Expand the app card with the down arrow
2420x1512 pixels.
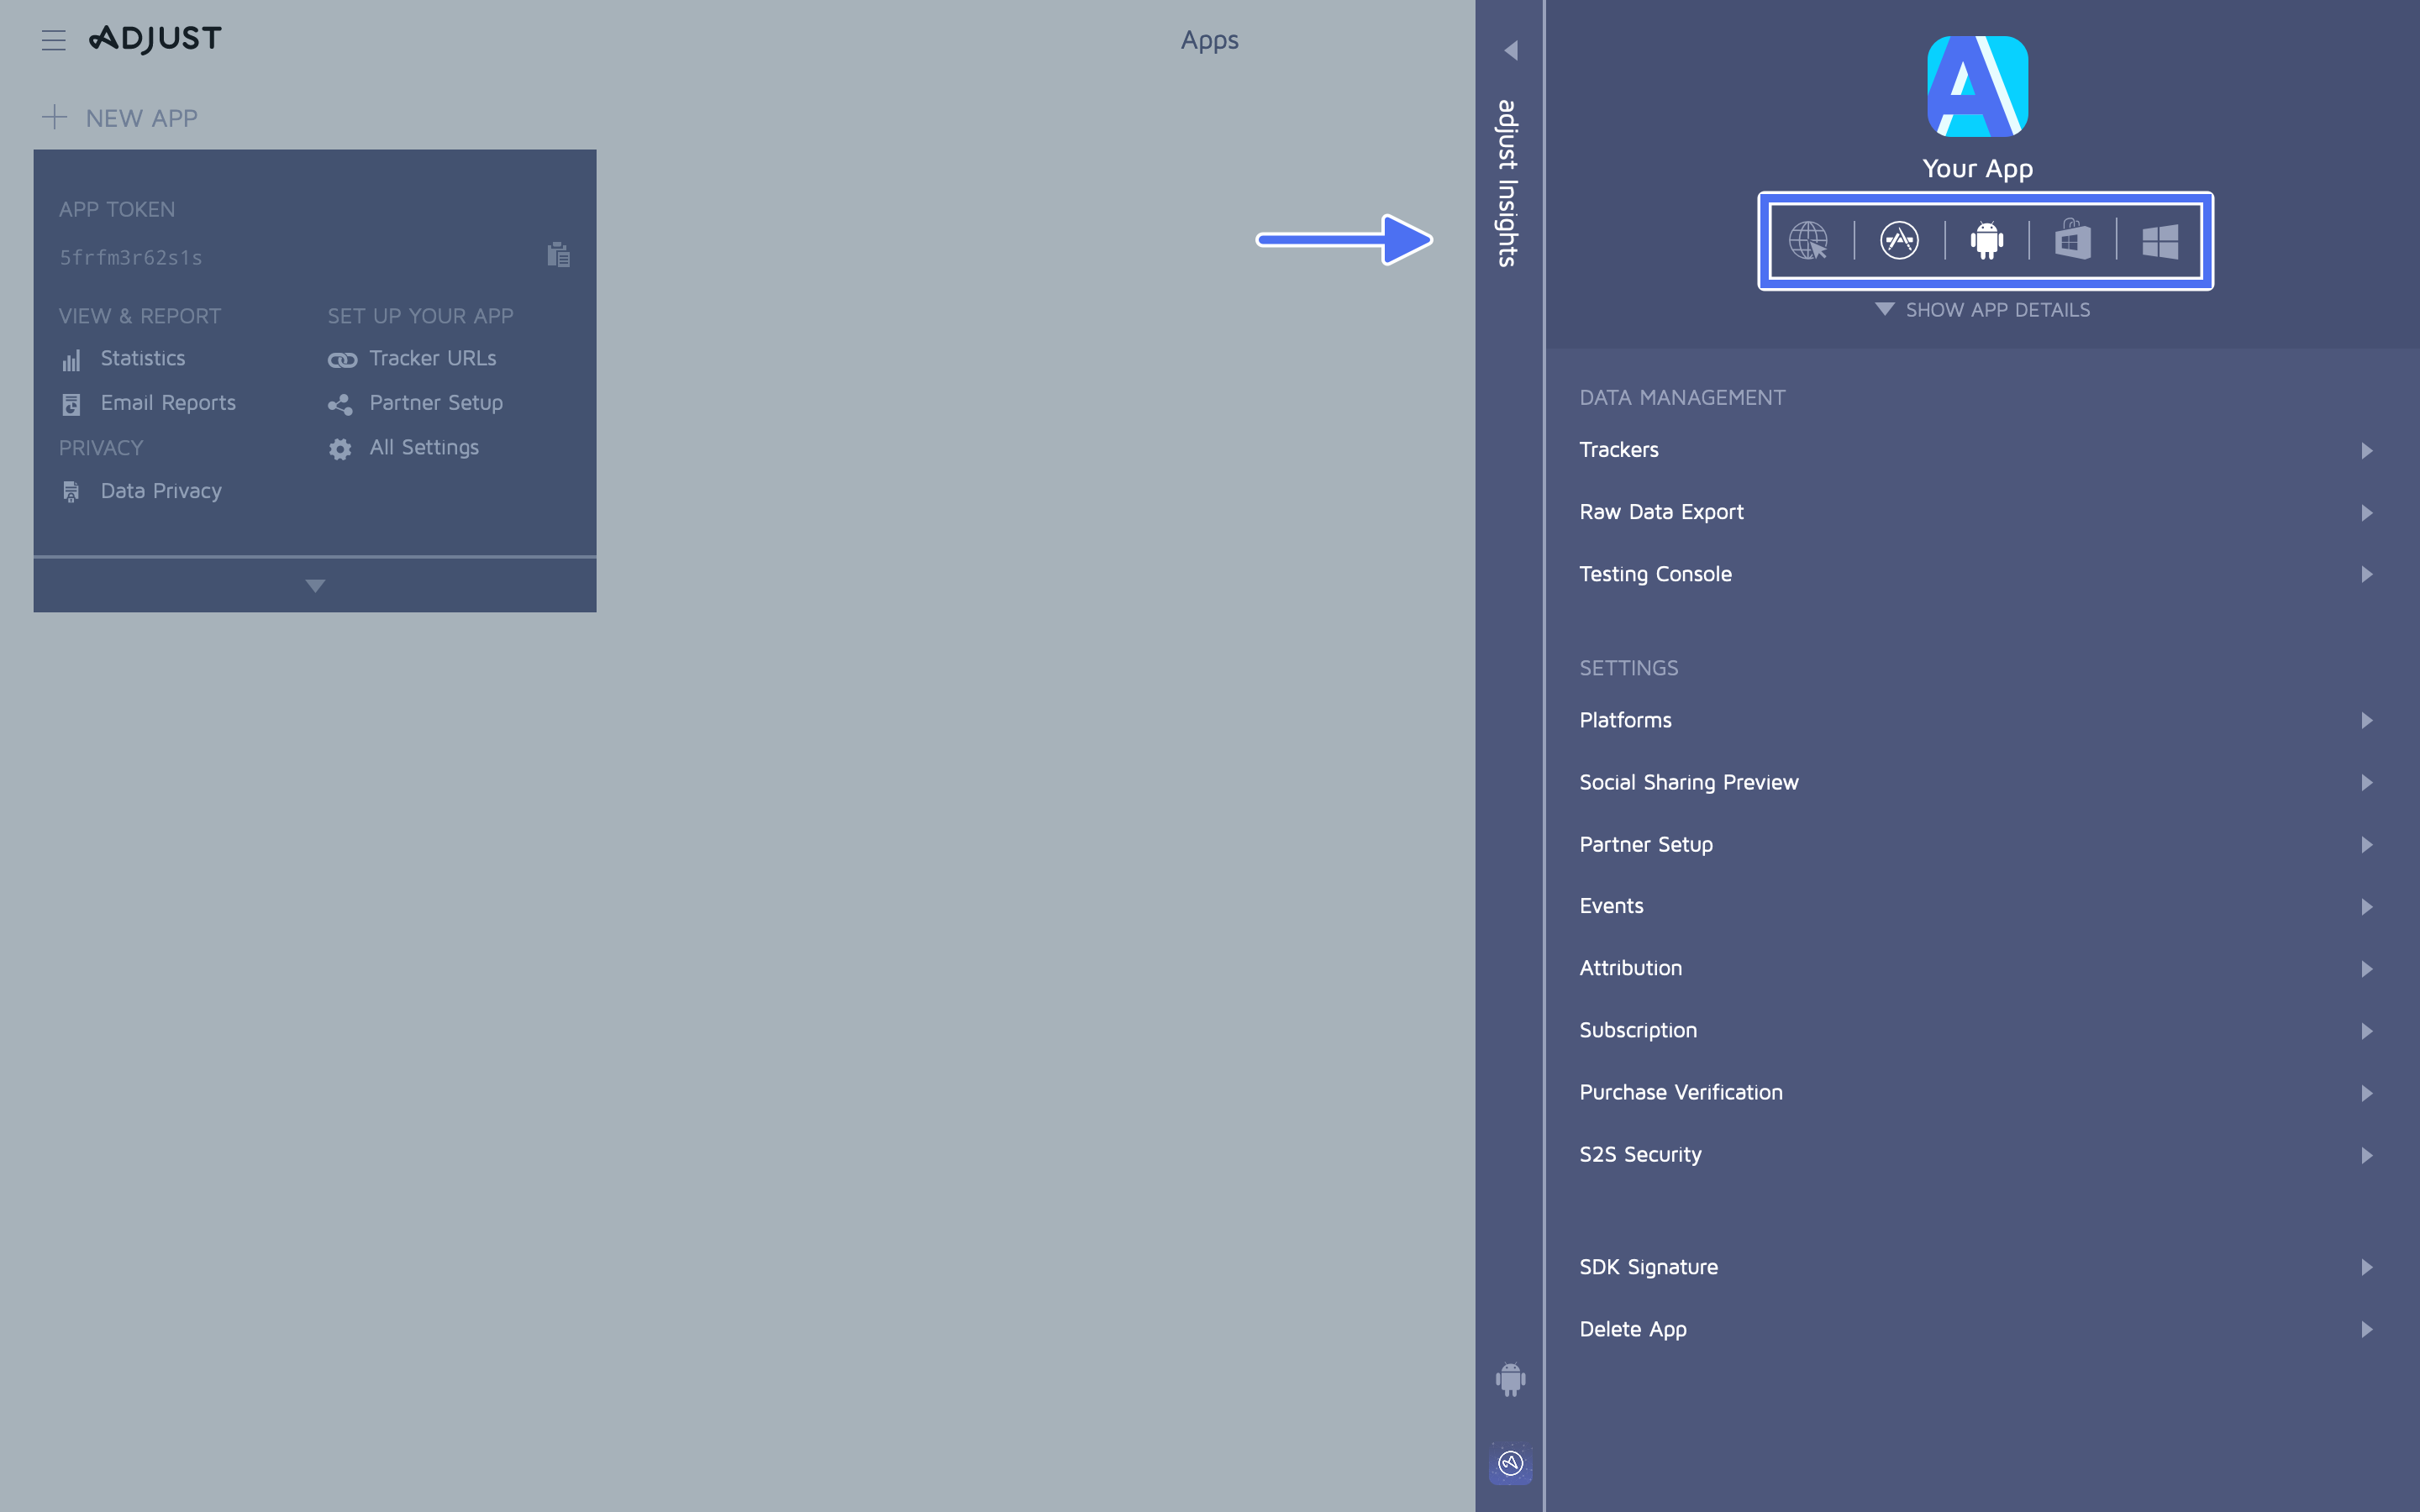314,584
